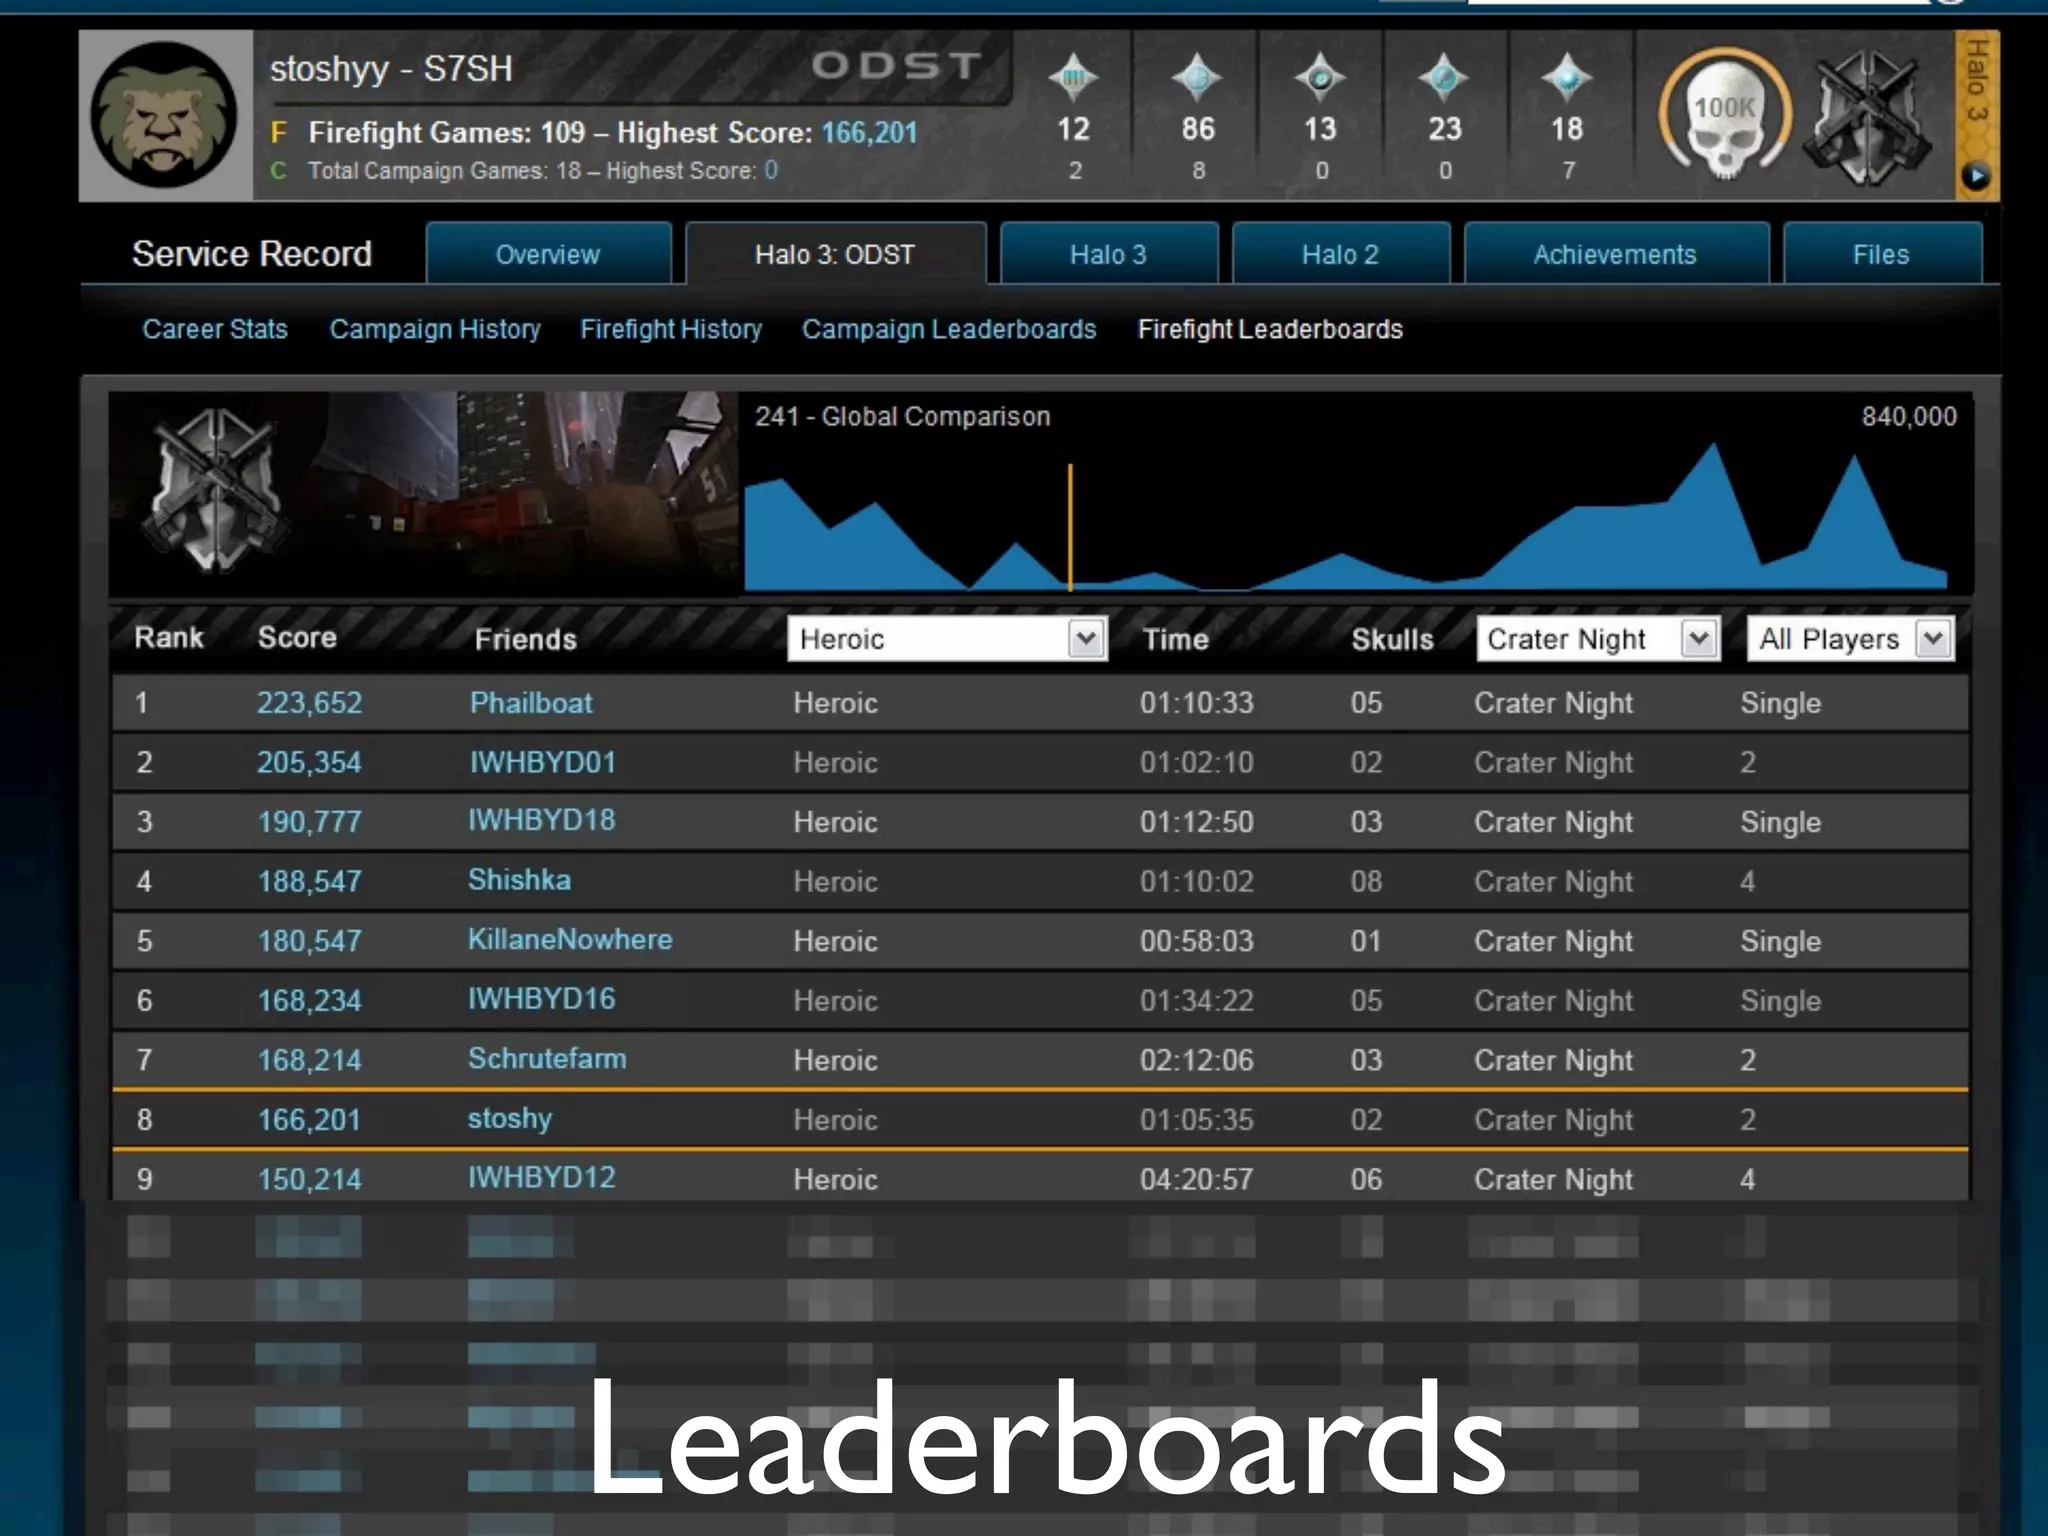Viewport: 2048px width, 1536px height.
Task: View Campaign Leaderboards
Action: 949,329
